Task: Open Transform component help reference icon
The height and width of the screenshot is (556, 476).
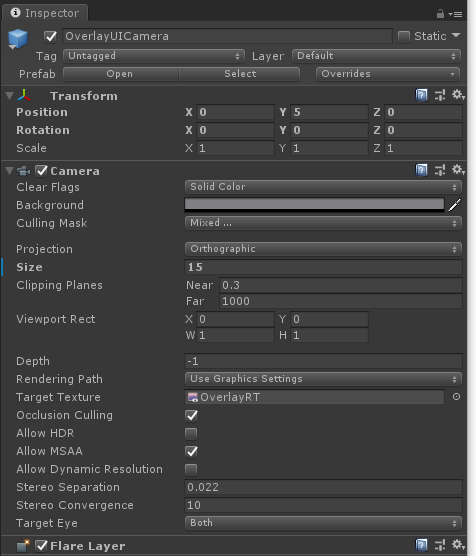Action: [x=421, y=95]
